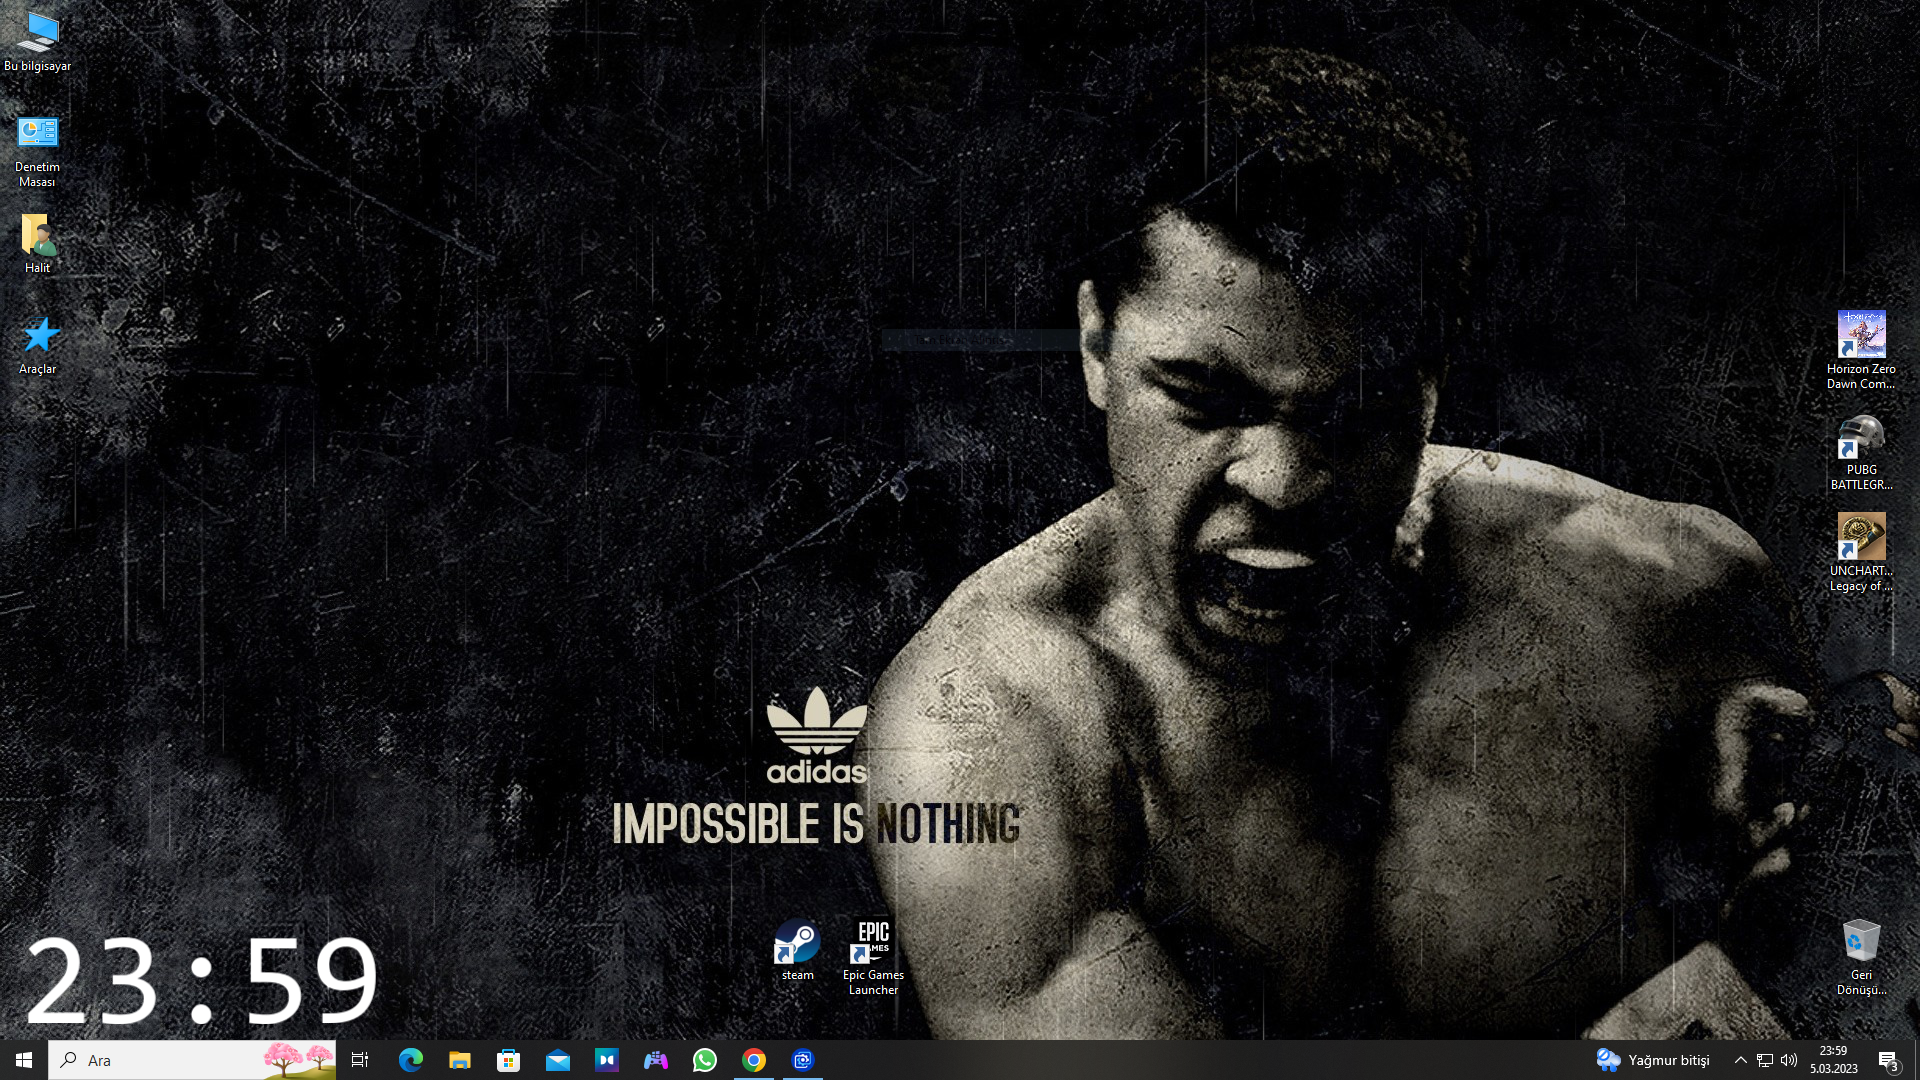Select the Horizon Zero Dawn shortcut
Image resolution: width=1920 pixels, height=1080 pixels.
[1861, 350]
